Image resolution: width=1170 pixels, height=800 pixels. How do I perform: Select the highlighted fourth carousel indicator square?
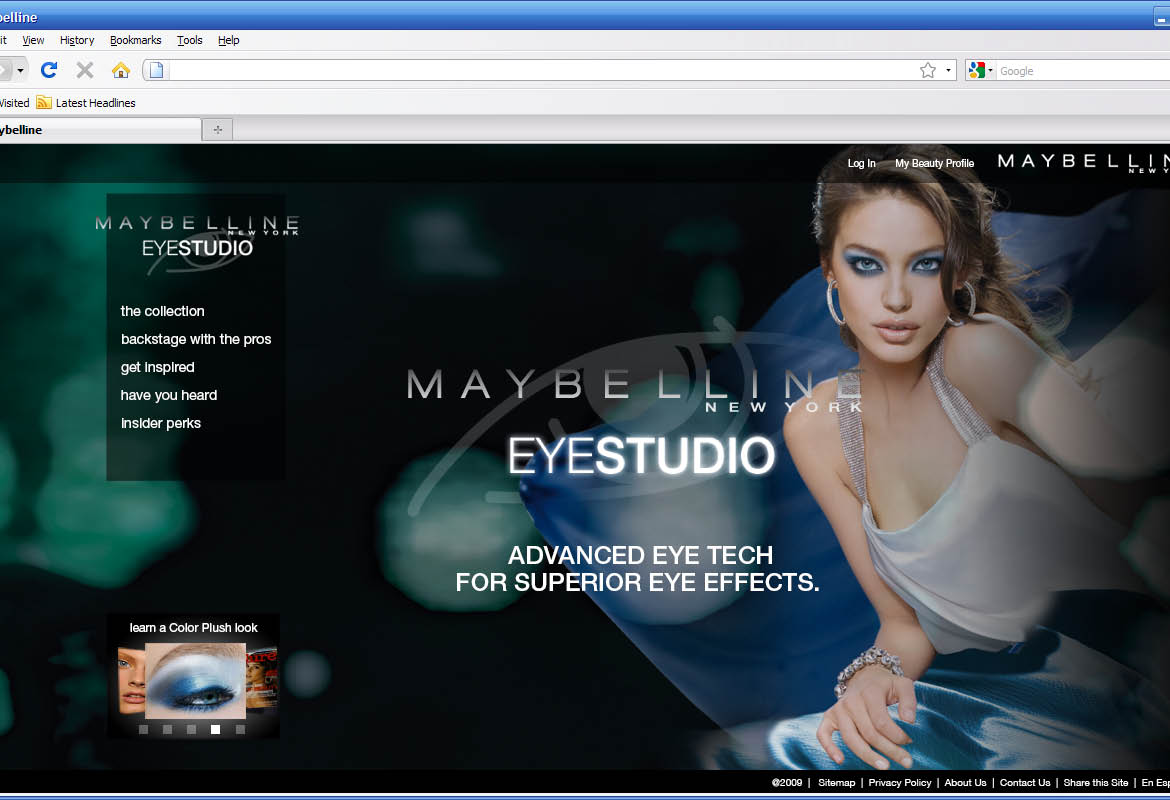[215, 729]
